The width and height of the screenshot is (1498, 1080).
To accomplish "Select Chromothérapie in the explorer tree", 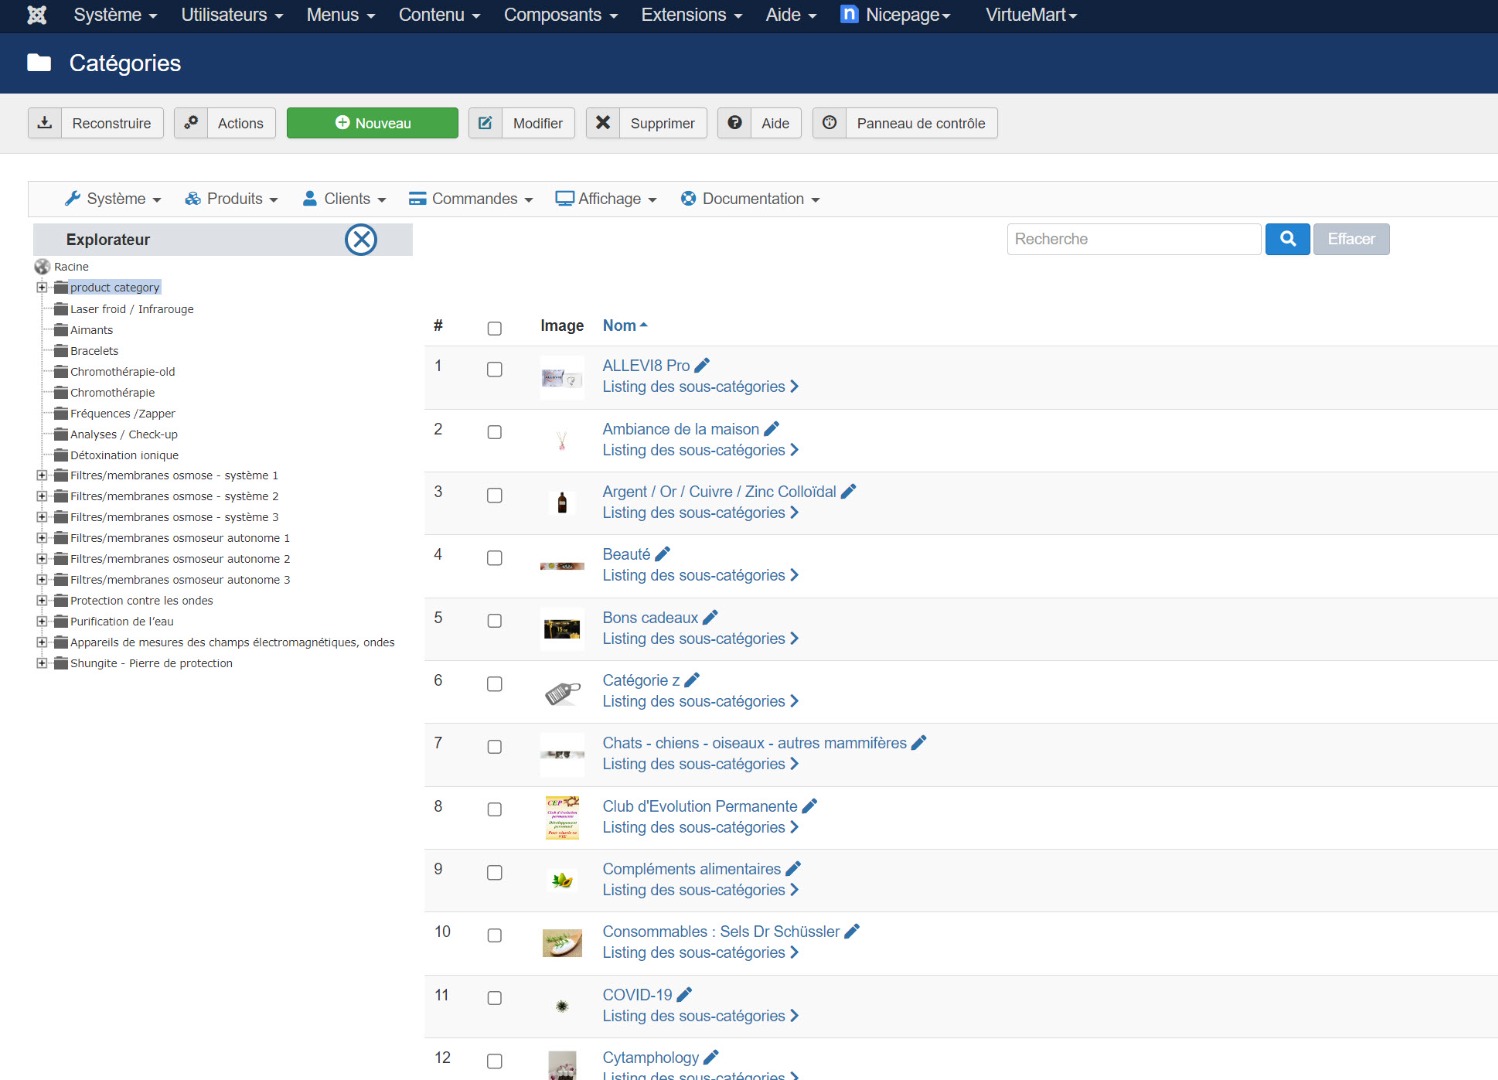I will [x=112, y=393].
